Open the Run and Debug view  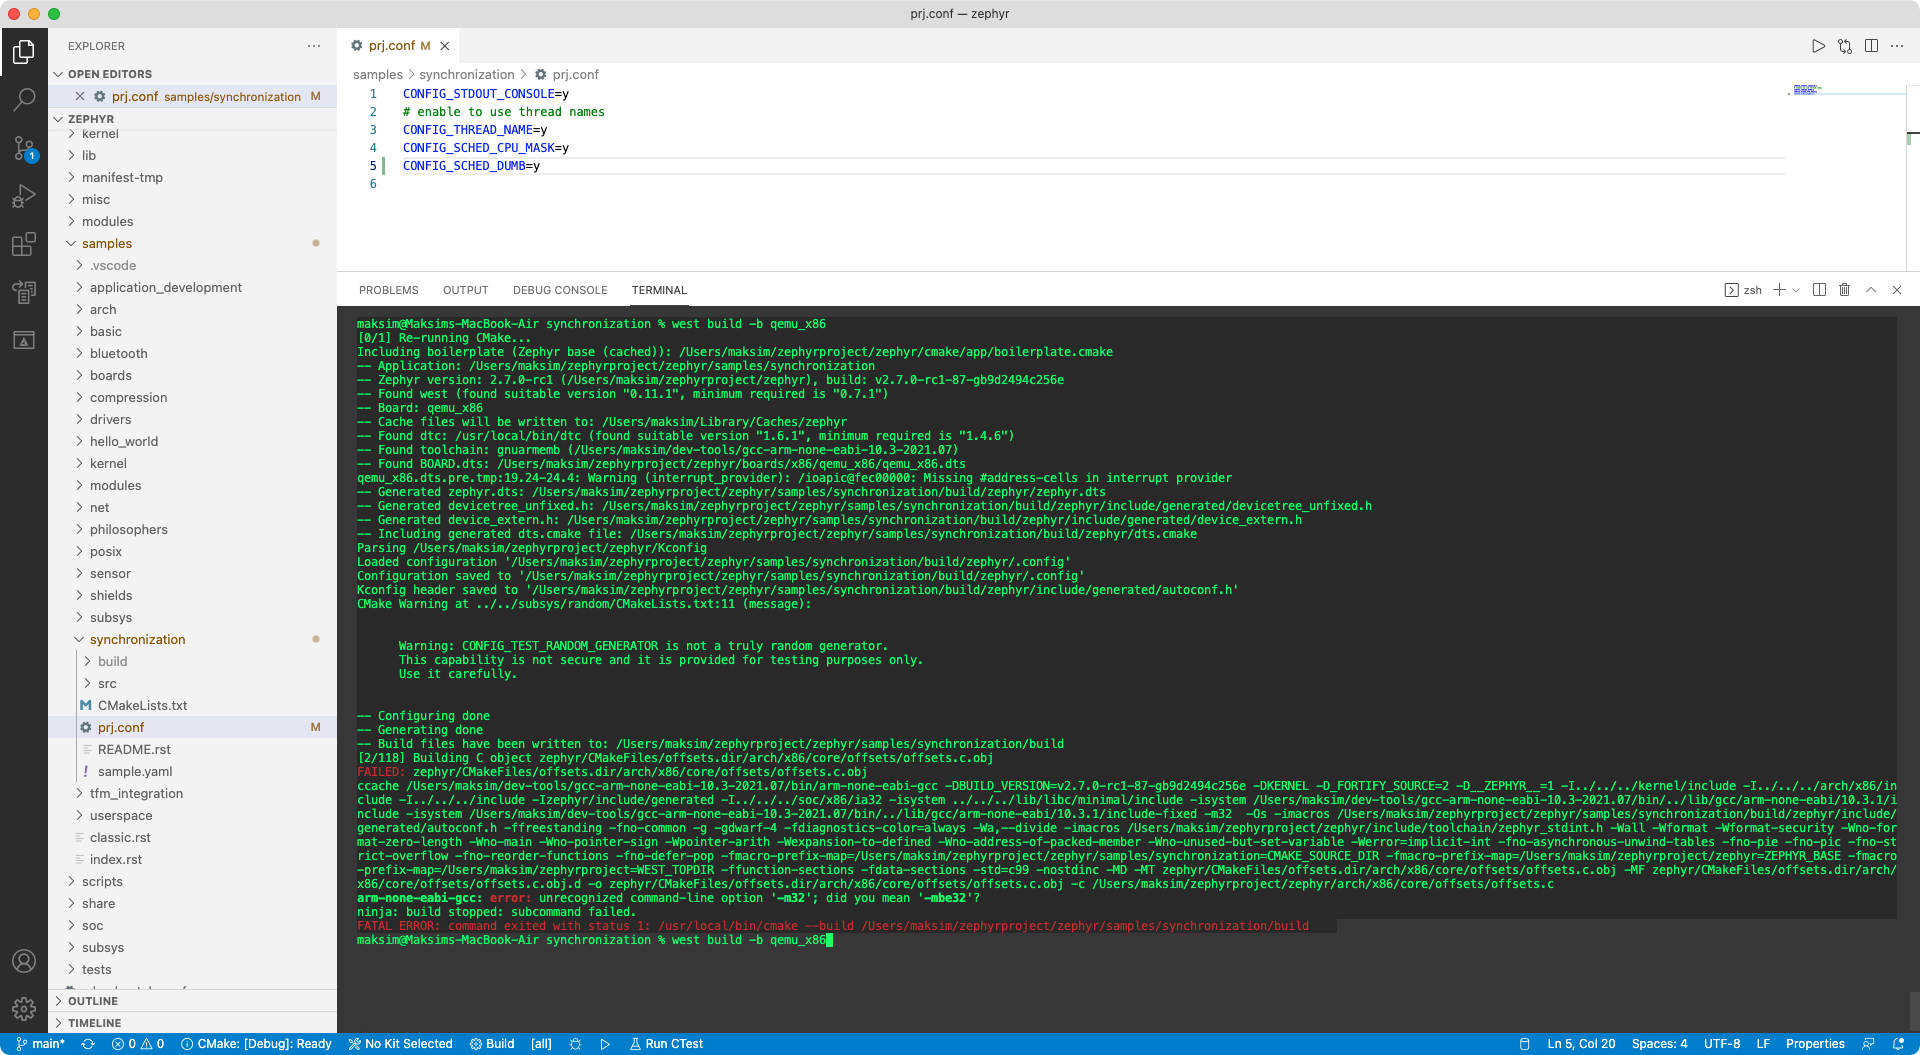(x=24, y=196)
